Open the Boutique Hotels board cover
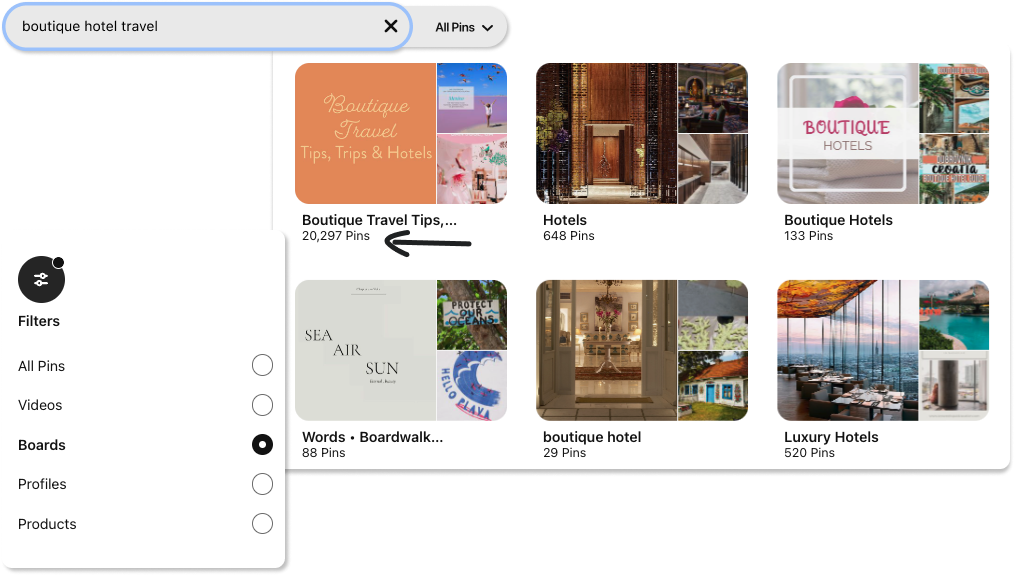The height and width of the screenshot is (575, 1014). click(883, 133)
